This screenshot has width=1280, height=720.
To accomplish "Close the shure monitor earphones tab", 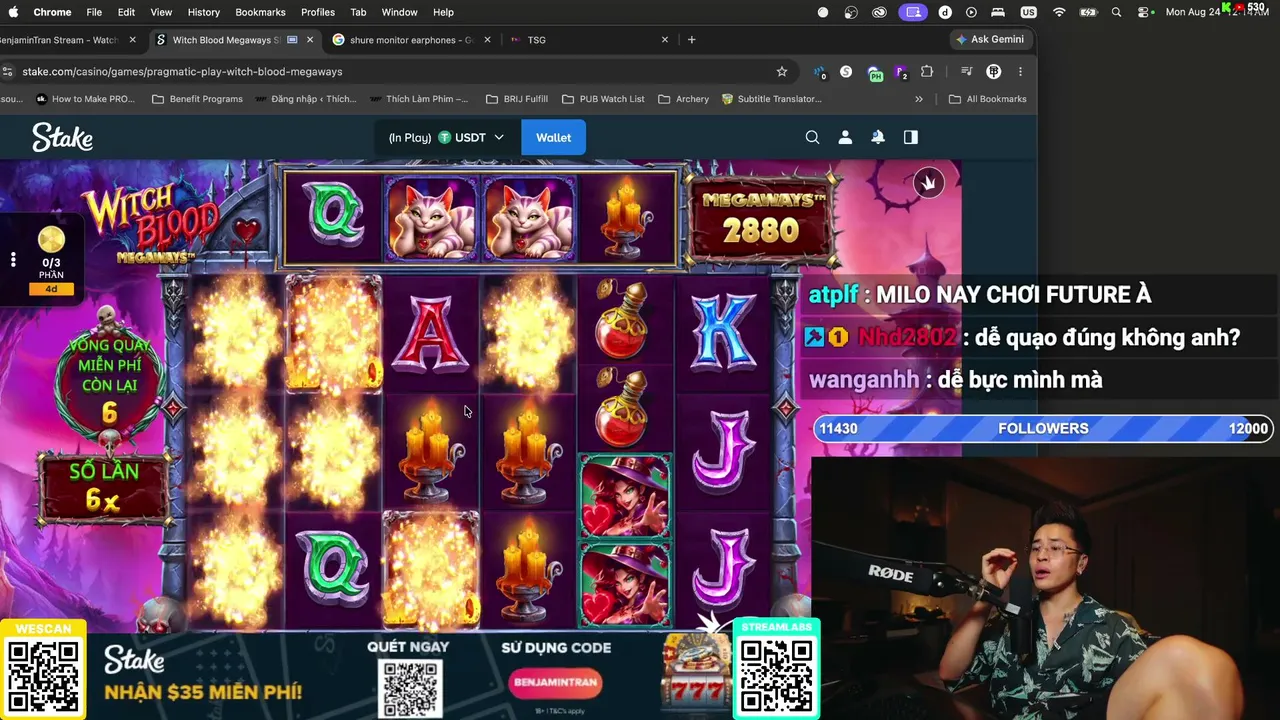I will [x=487, y=40].
